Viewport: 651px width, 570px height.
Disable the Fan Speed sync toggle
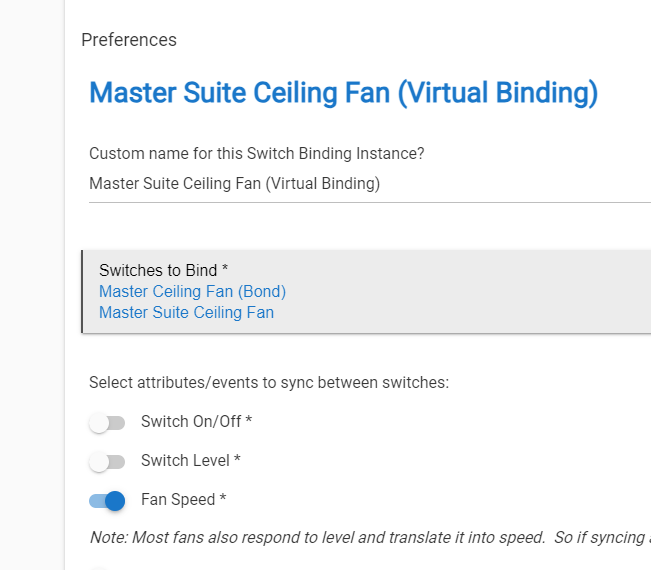107,501
